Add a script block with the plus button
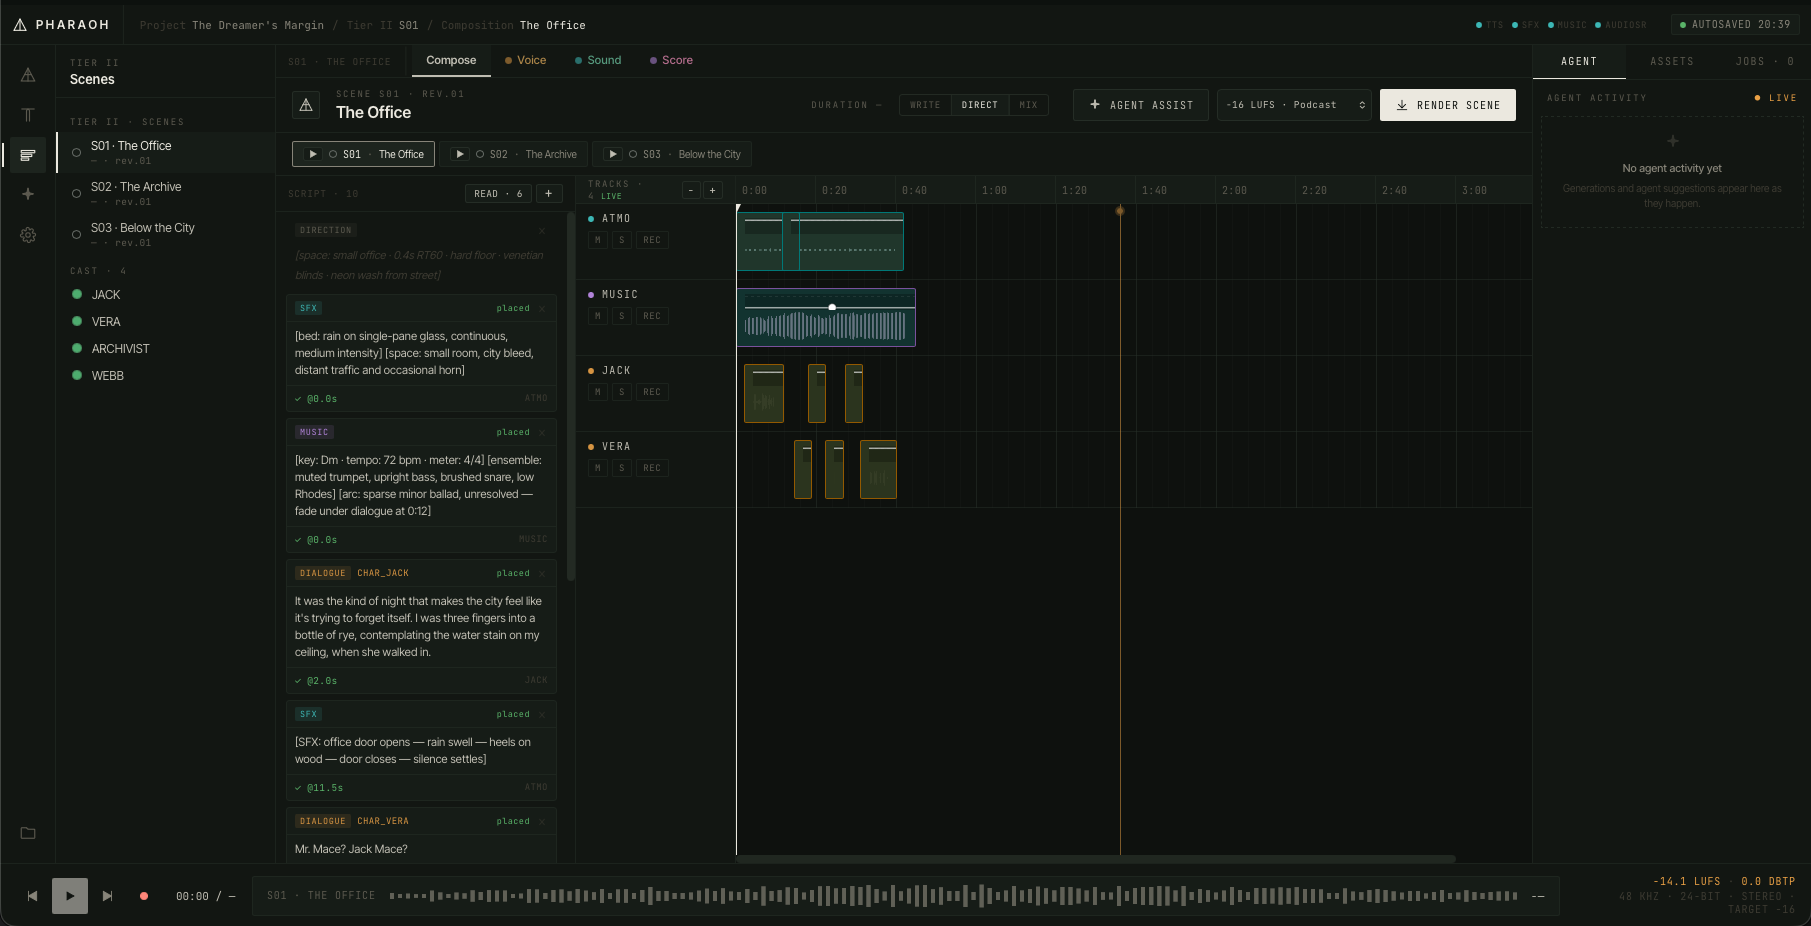Image resolution: width=1811 pixels, height=926 pixels. (548, 193)
